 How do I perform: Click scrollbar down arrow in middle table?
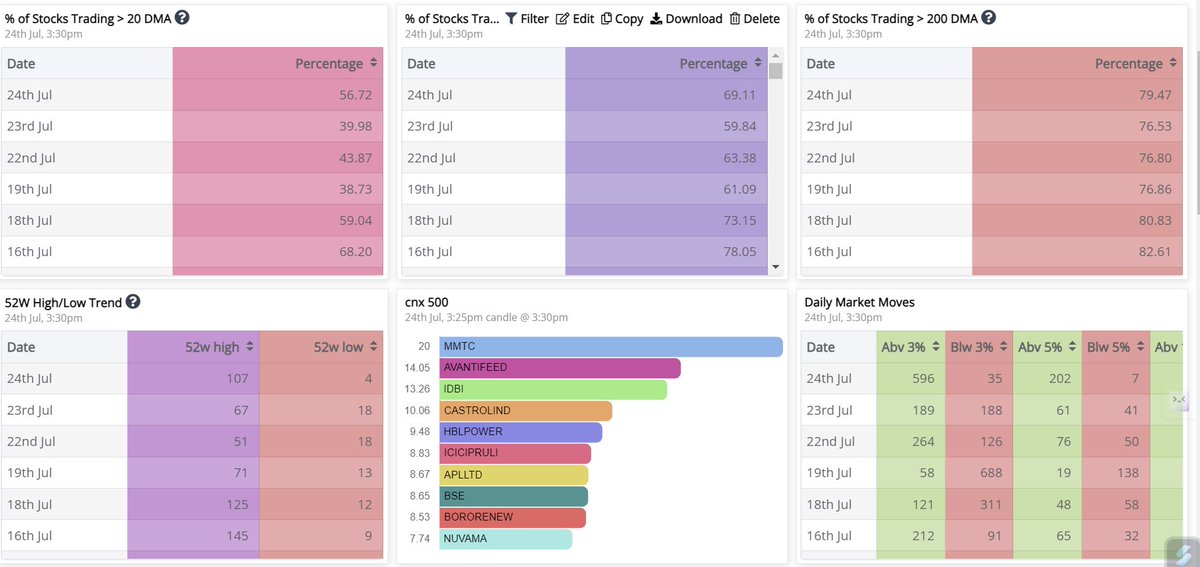775,267
